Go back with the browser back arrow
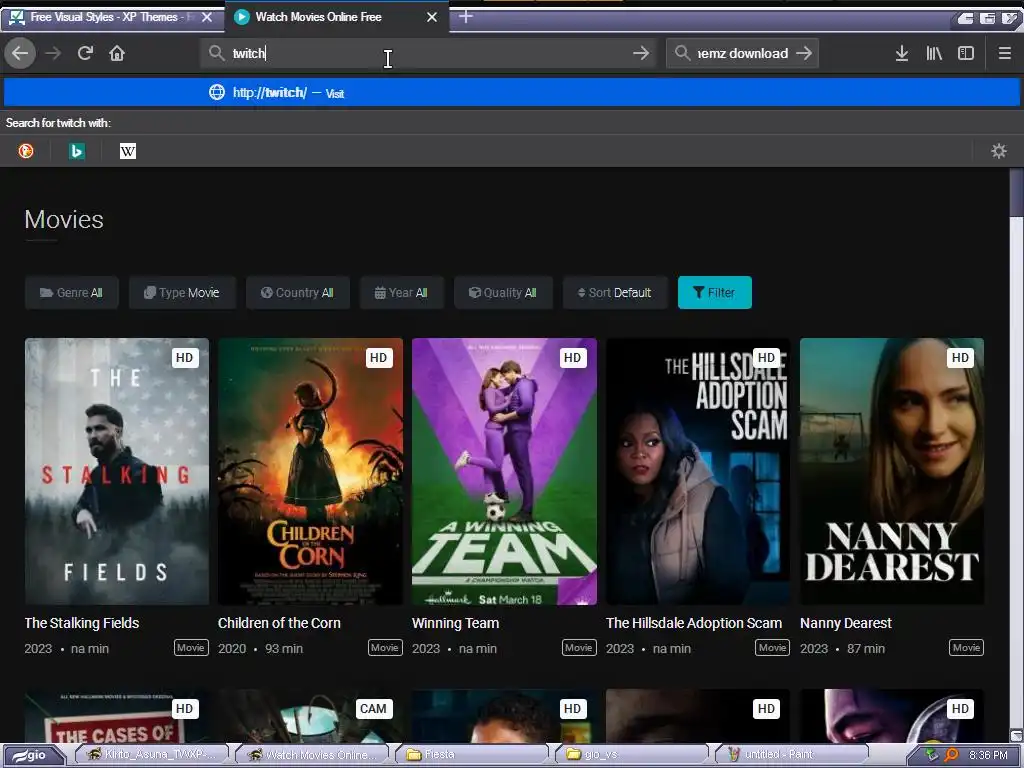1024x768 pixels. tap(20, 53)
